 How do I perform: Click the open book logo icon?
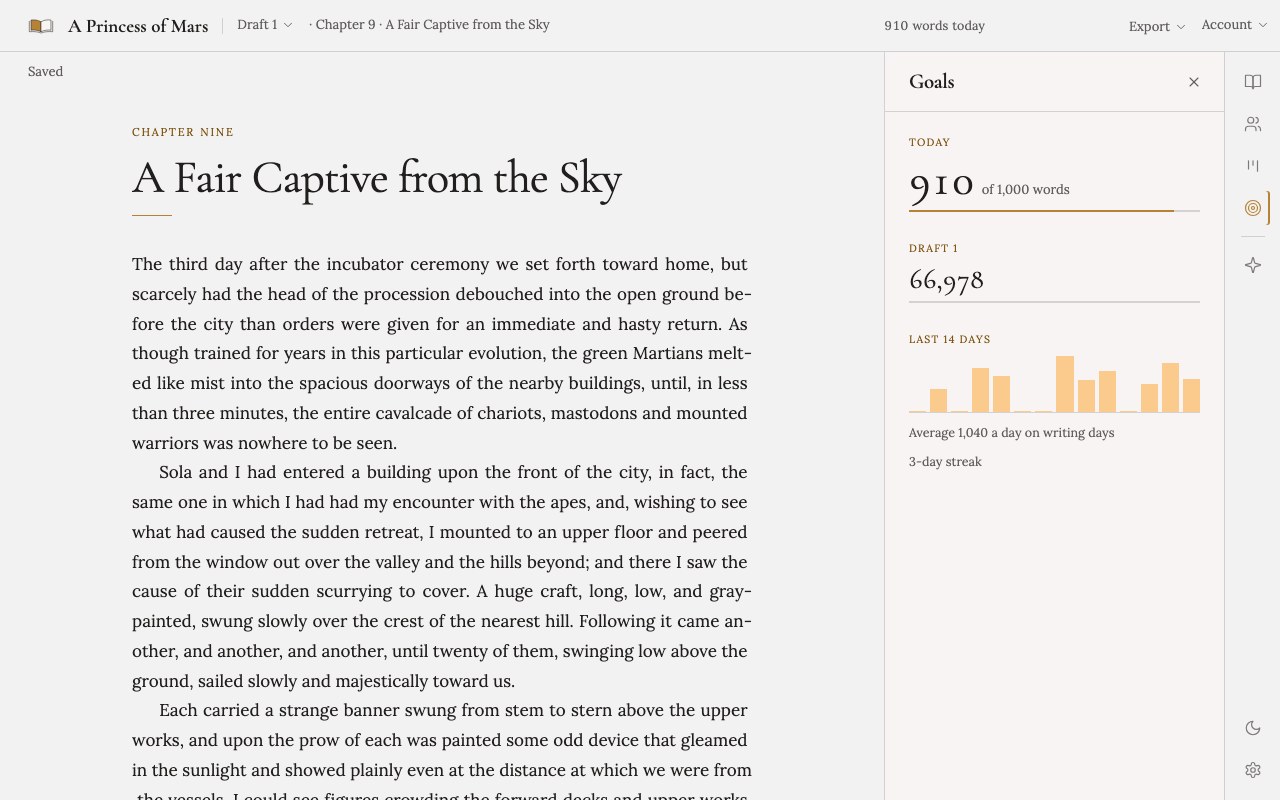tap(41, 26)
